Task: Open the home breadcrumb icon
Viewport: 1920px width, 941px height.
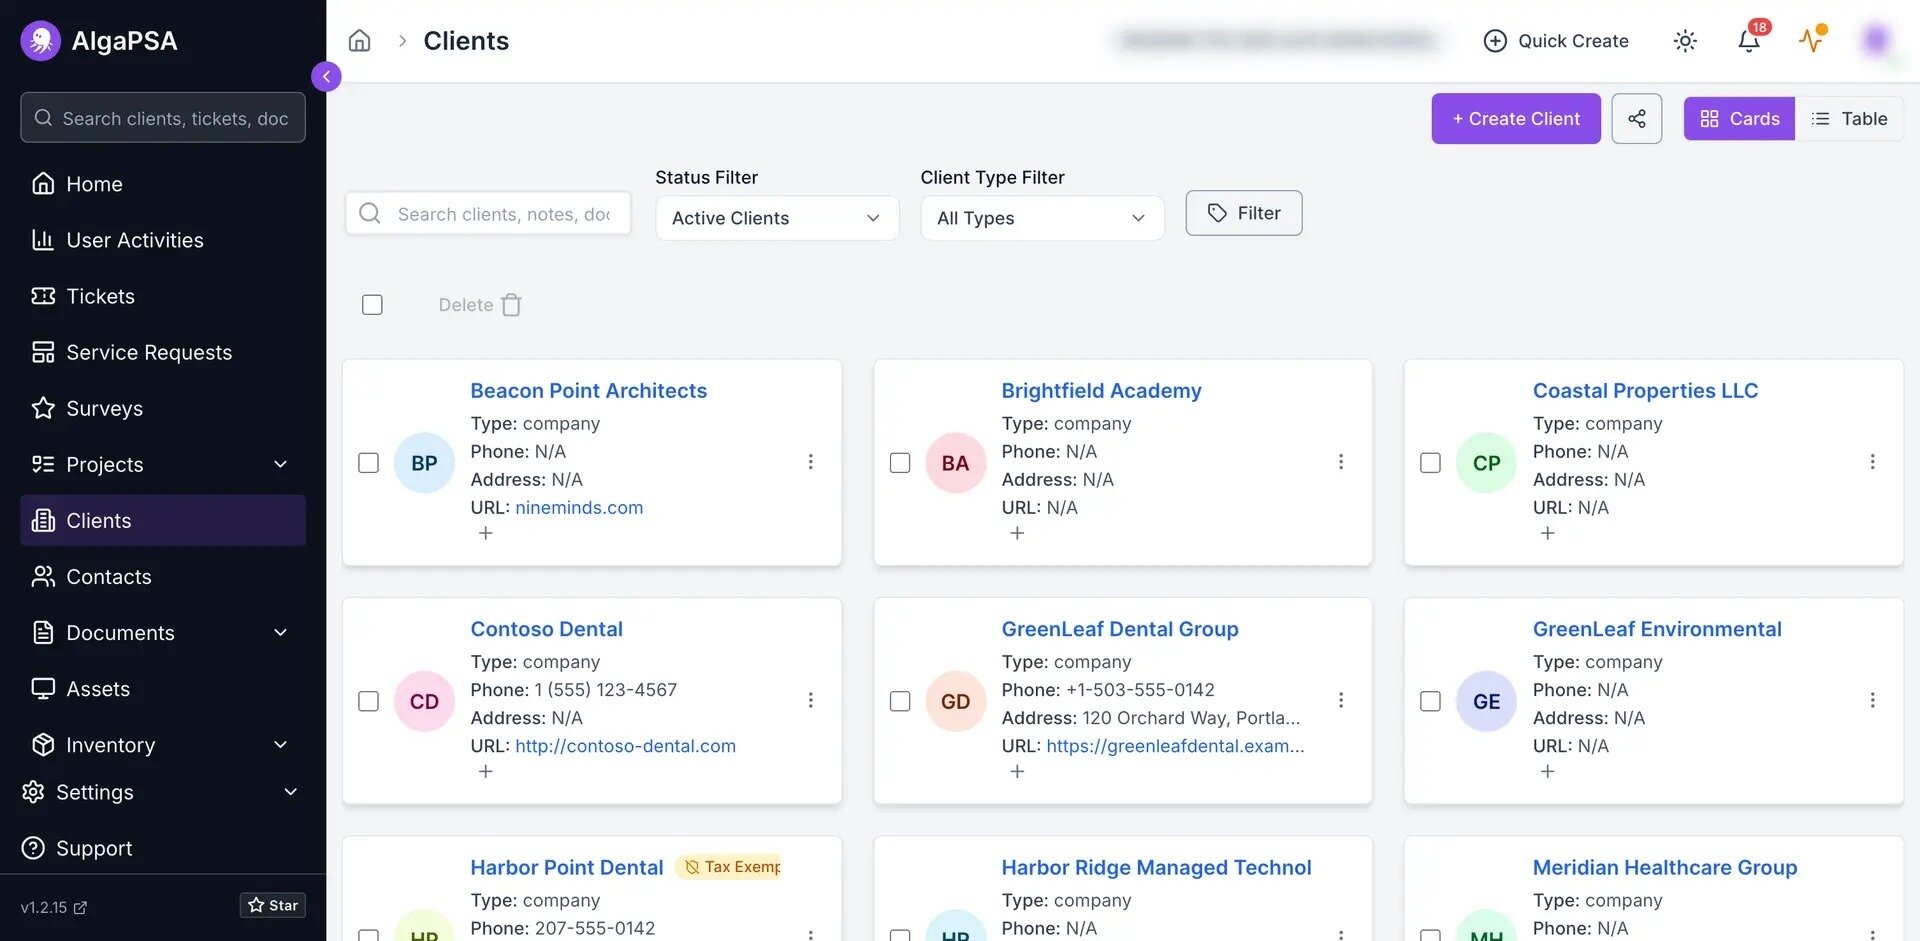Action: pos(359,41)
